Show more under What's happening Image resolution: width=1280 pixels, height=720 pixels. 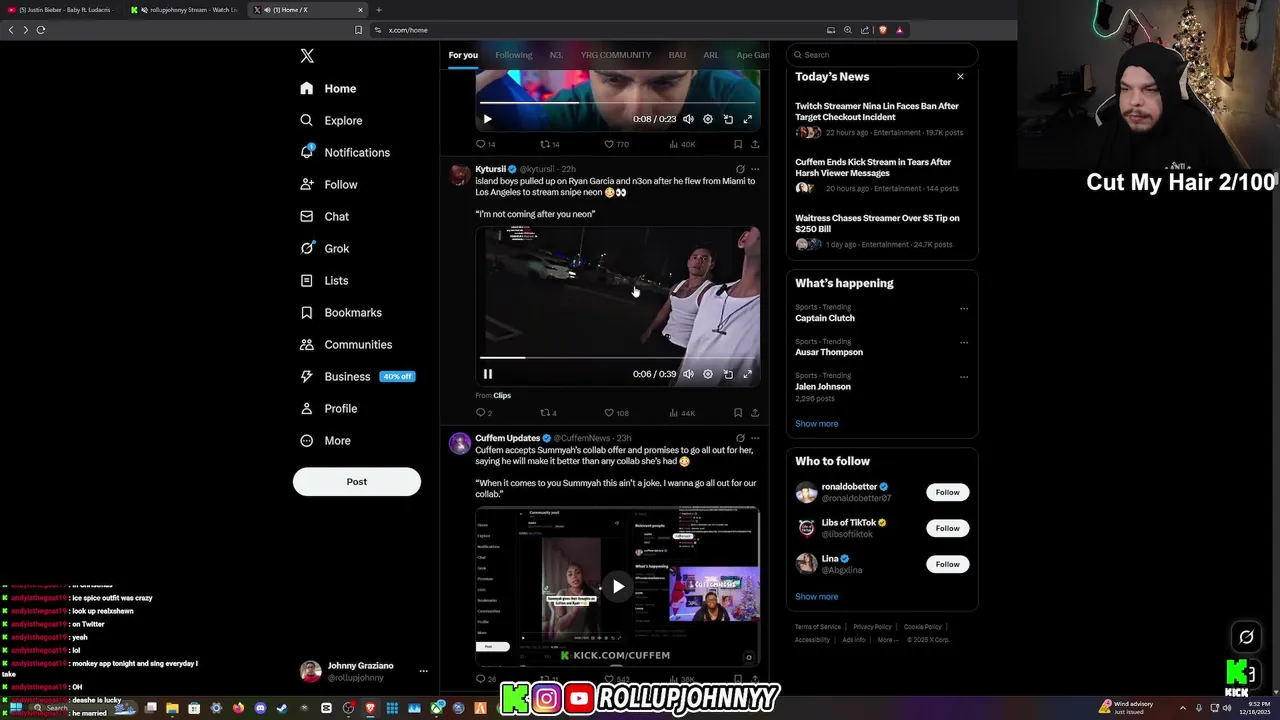(817, 424)
